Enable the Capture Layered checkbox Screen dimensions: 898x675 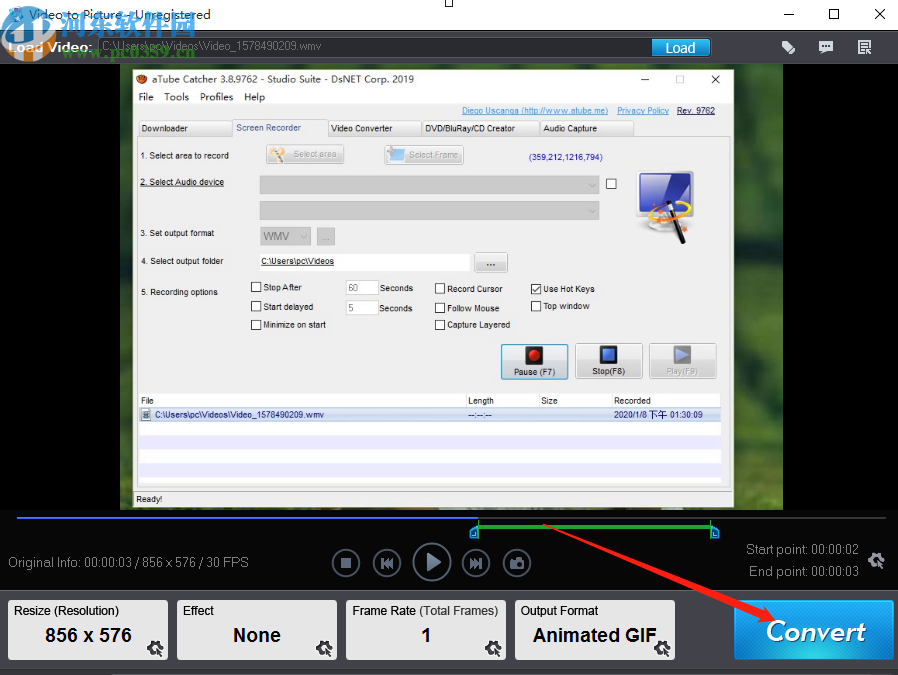pyautogui.click(x=440, y=325)
